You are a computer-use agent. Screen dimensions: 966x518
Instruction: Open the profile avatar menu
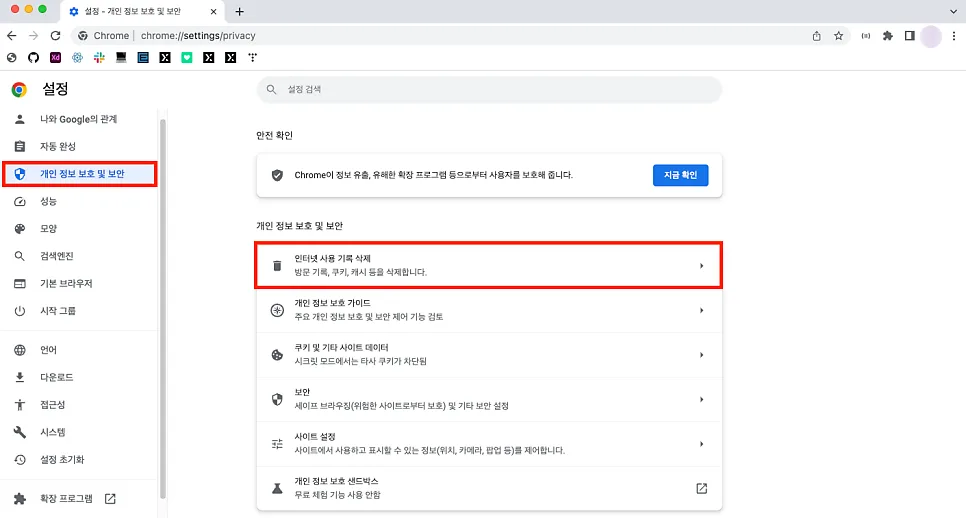(x=931, y=36)
